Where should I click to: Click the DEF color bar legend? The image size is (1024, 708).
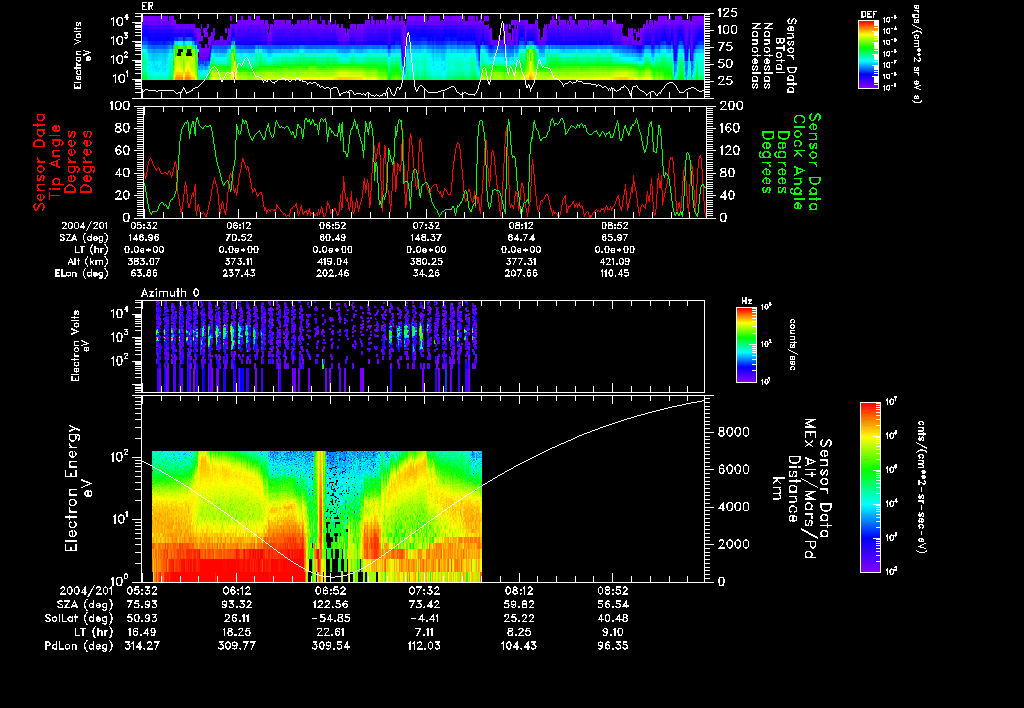coord(868,54)
